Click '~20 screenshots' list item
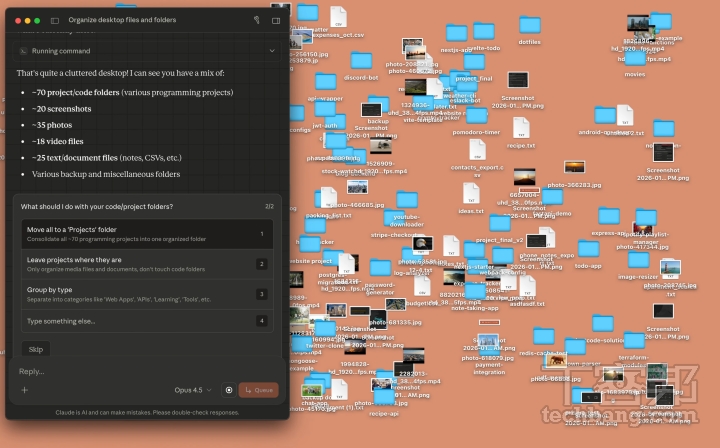The image size is (720, 448). [62, 109]
